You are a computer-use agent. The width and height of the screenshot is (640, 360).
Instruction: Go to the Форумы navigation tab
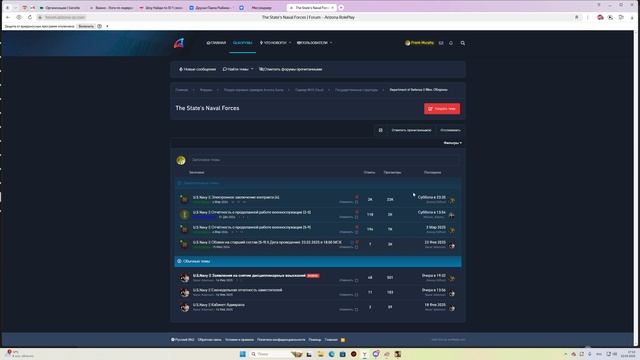pos(242,43)
